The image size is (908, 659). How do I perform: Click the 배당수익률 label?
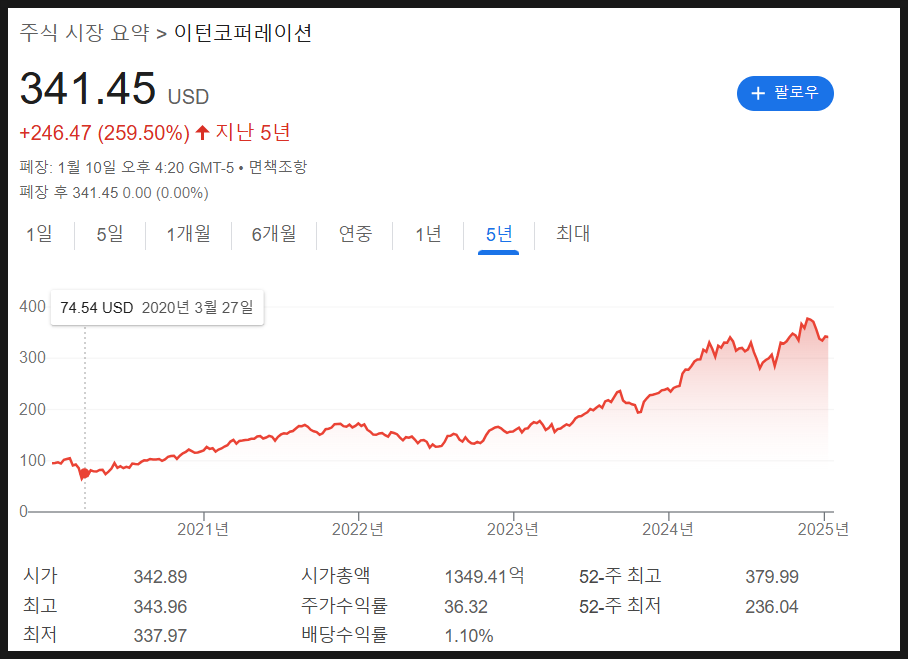tap(345, 635)
